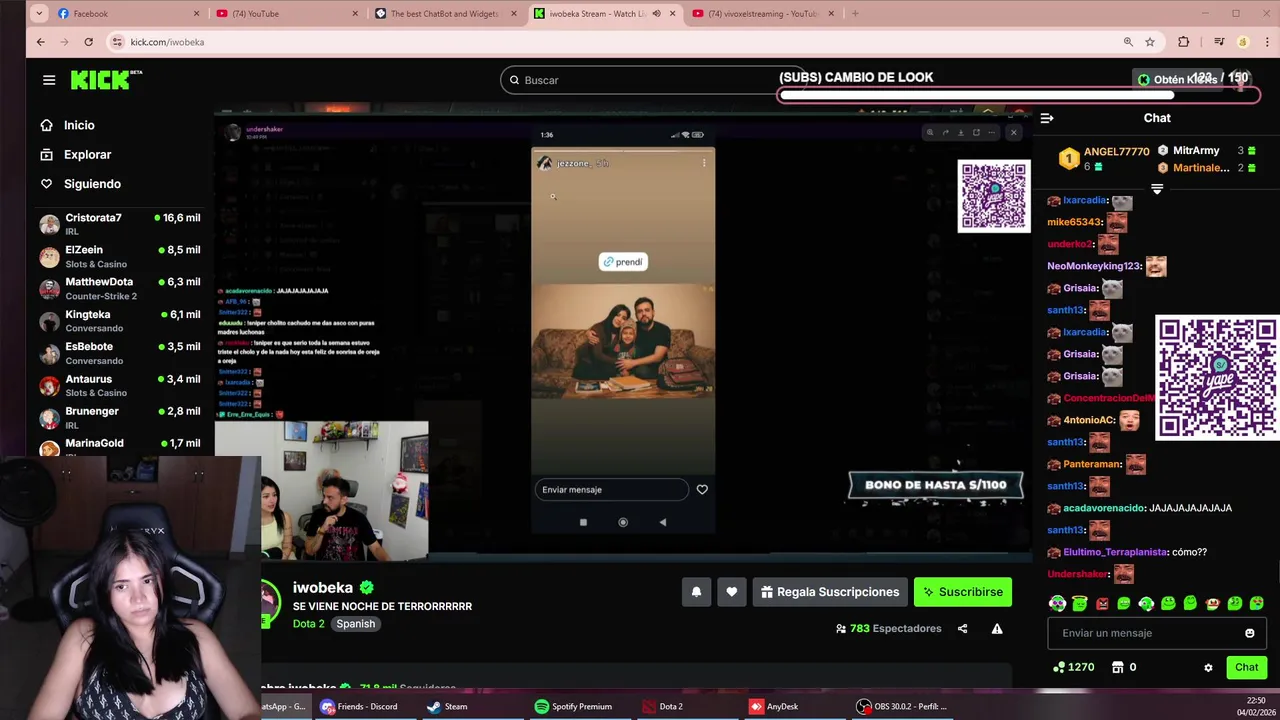Open the browser extensions puzzle icon
Image resolution: width=1280 pixels, height=720 pixels.
(1184, 42)
